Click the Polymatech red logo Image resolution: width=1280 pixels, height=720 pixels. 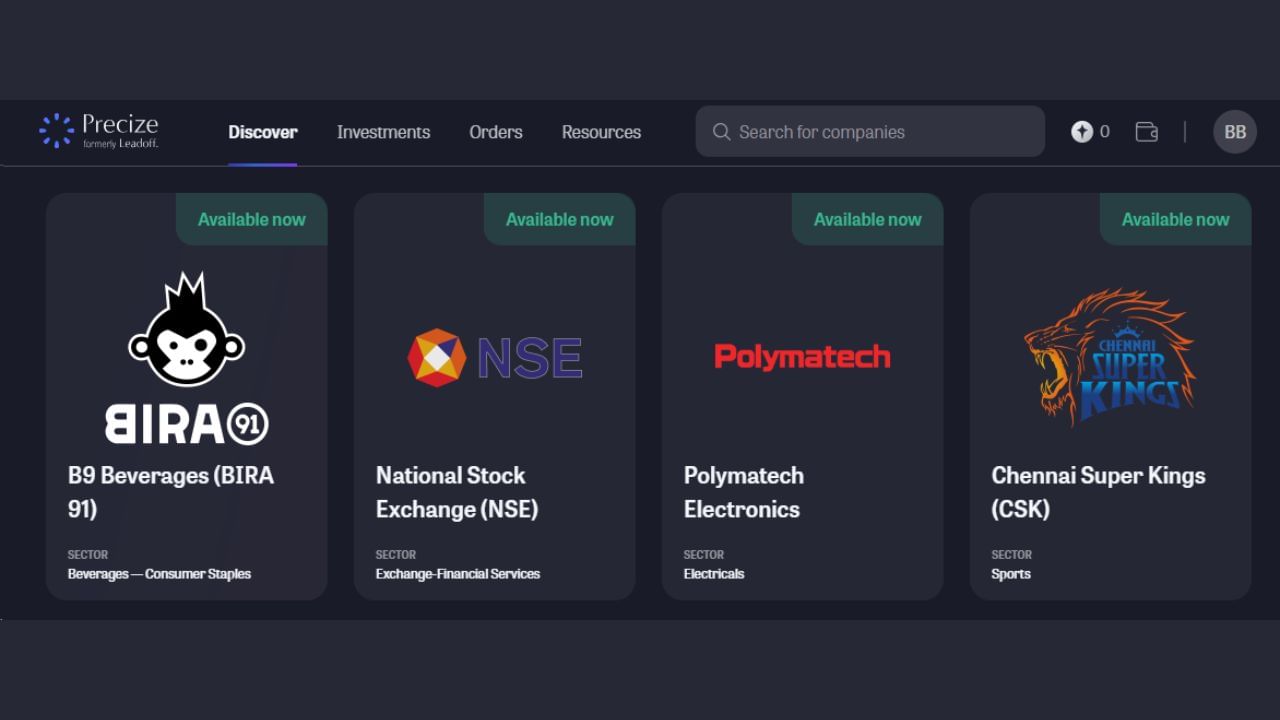(802, 357)
